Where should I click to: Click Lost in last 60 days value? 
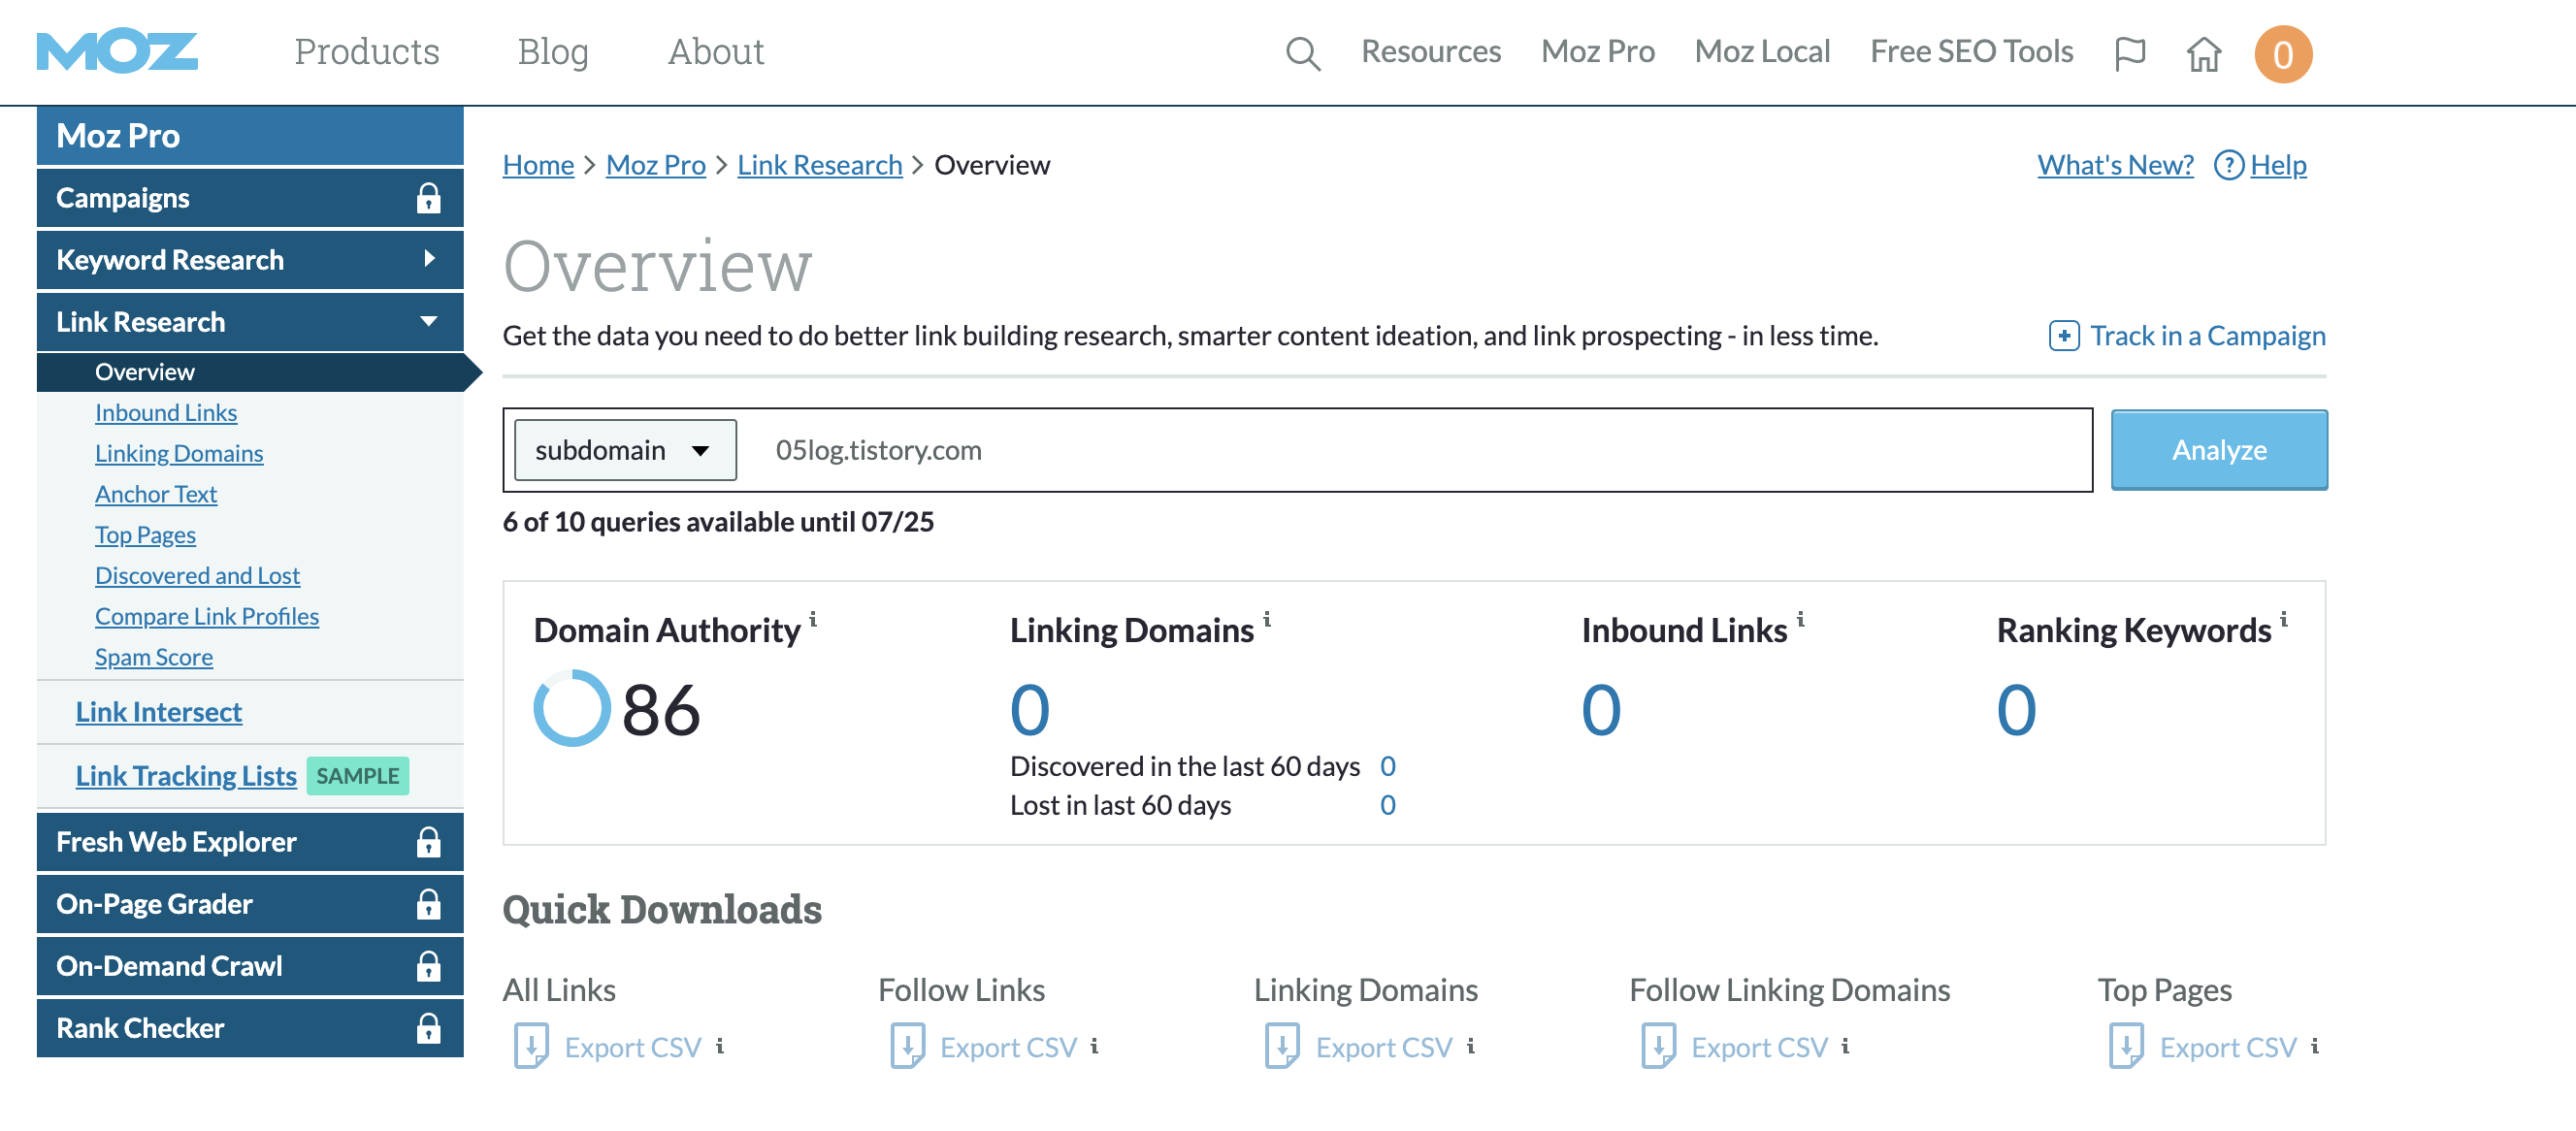1388,805
